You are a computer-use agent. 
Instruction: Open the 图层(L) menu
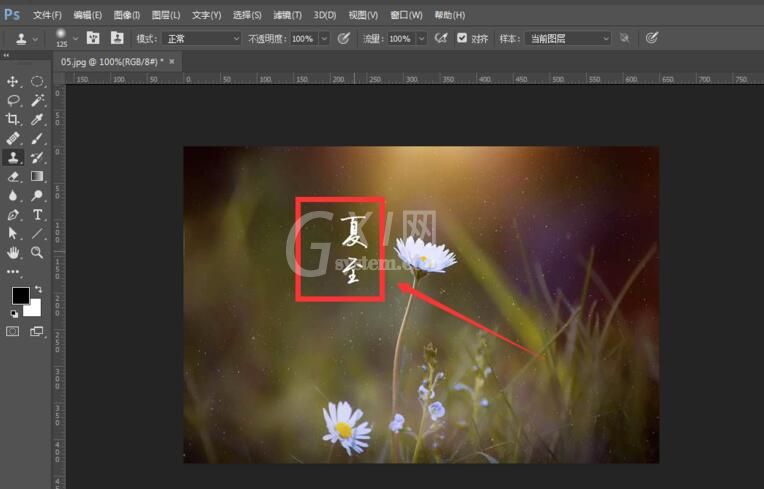(x=166, y=15)
